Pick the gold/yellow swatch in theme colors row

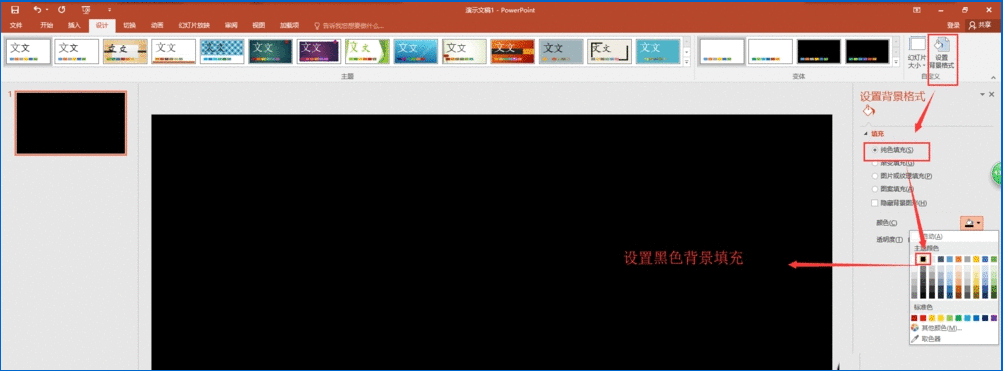pyautogui.click(x=976, y=259)
